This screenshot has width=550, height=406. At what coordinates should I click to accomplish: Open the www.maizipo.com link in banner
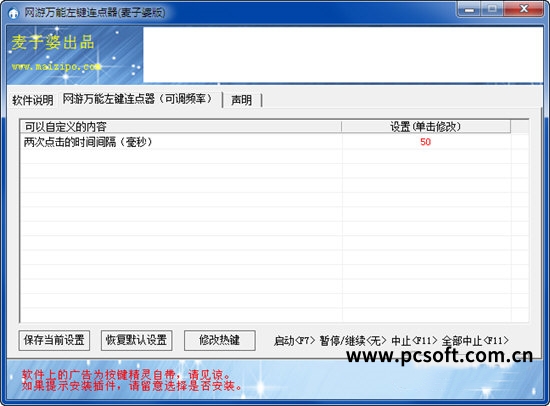pos(56,66)
